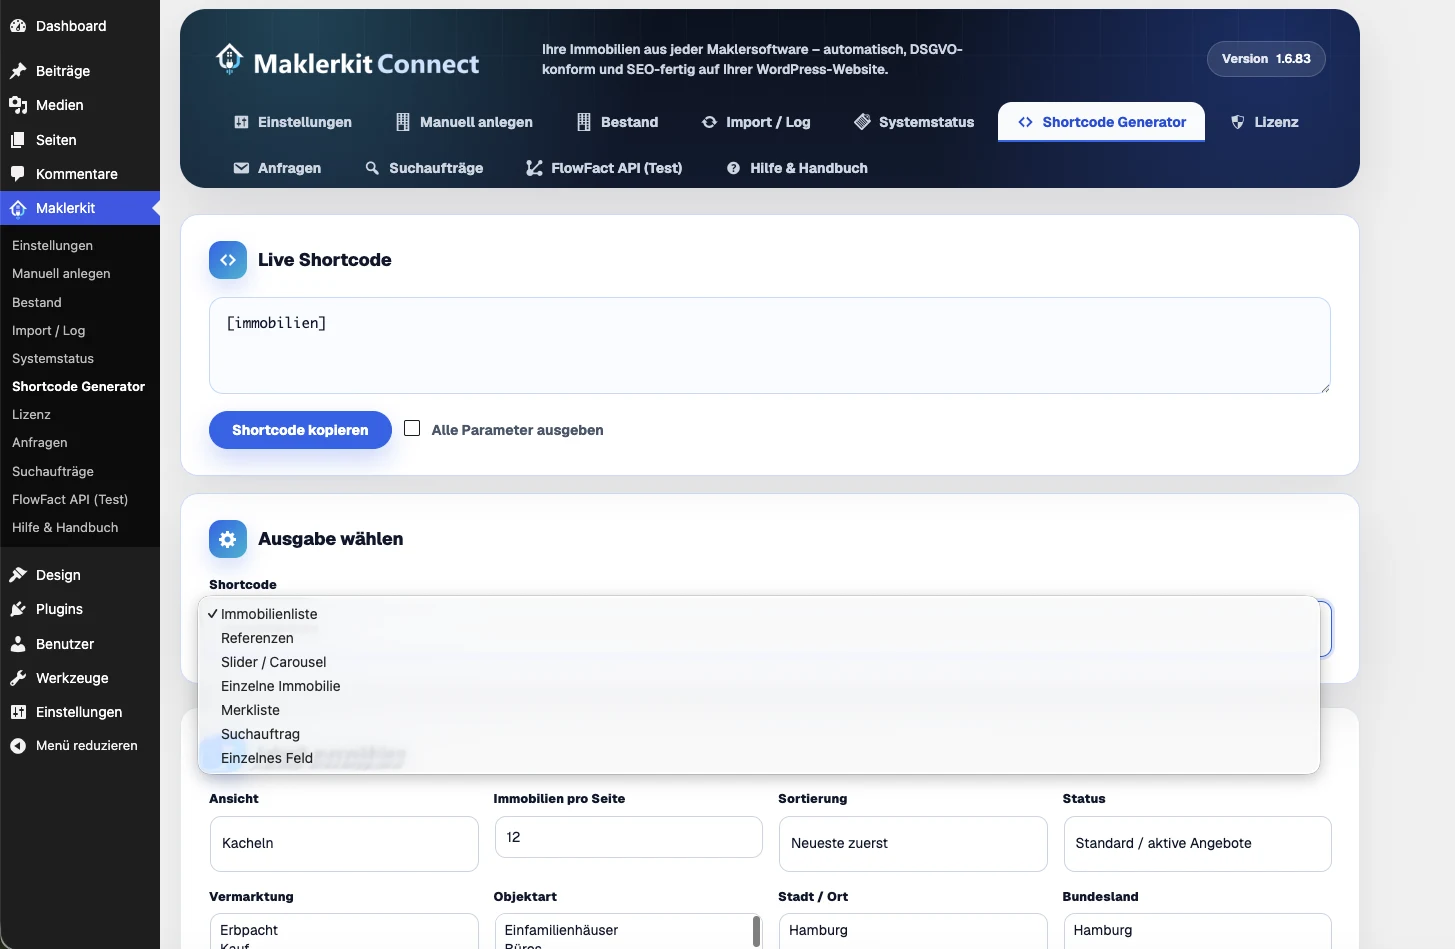The image size is (1455, 949).
Task: Click the WordPress Einstellungen sliders icon
Action: tap(18, 712)
